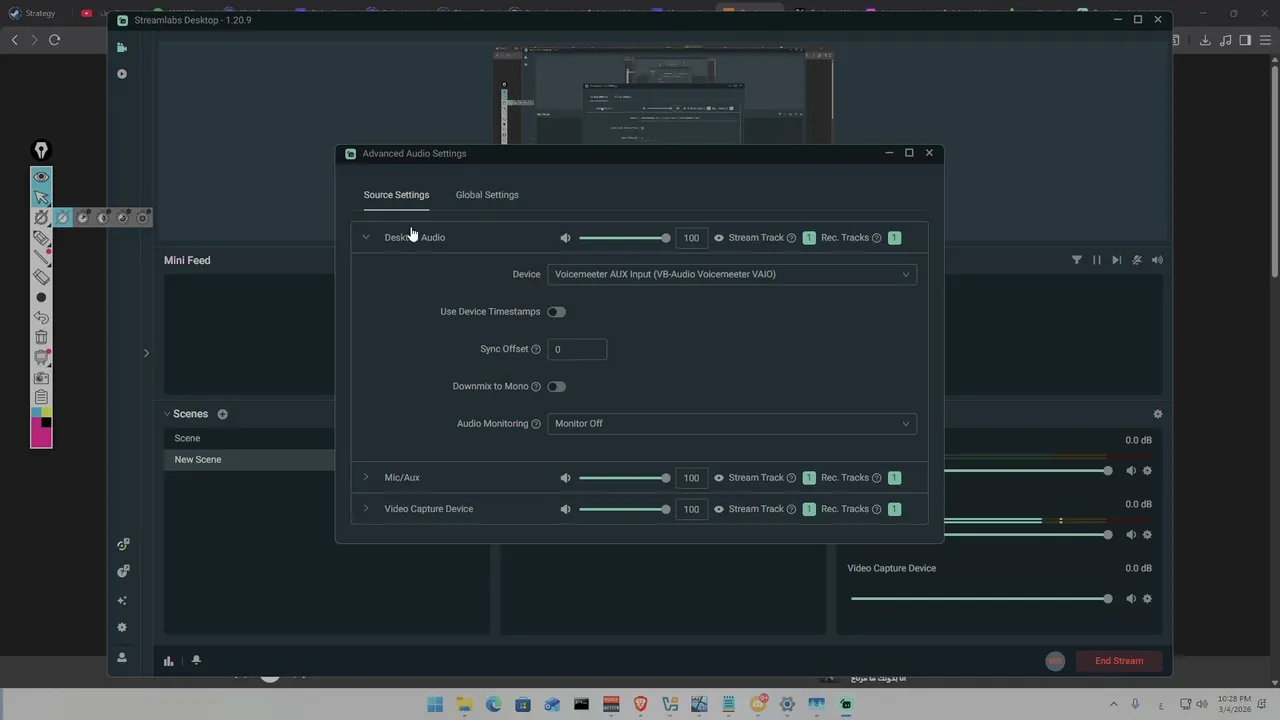The image size is (1280, 720).
Task: Toggle Mic/Aux Stream Track 1 box
Action: click(x=809, y=478)
